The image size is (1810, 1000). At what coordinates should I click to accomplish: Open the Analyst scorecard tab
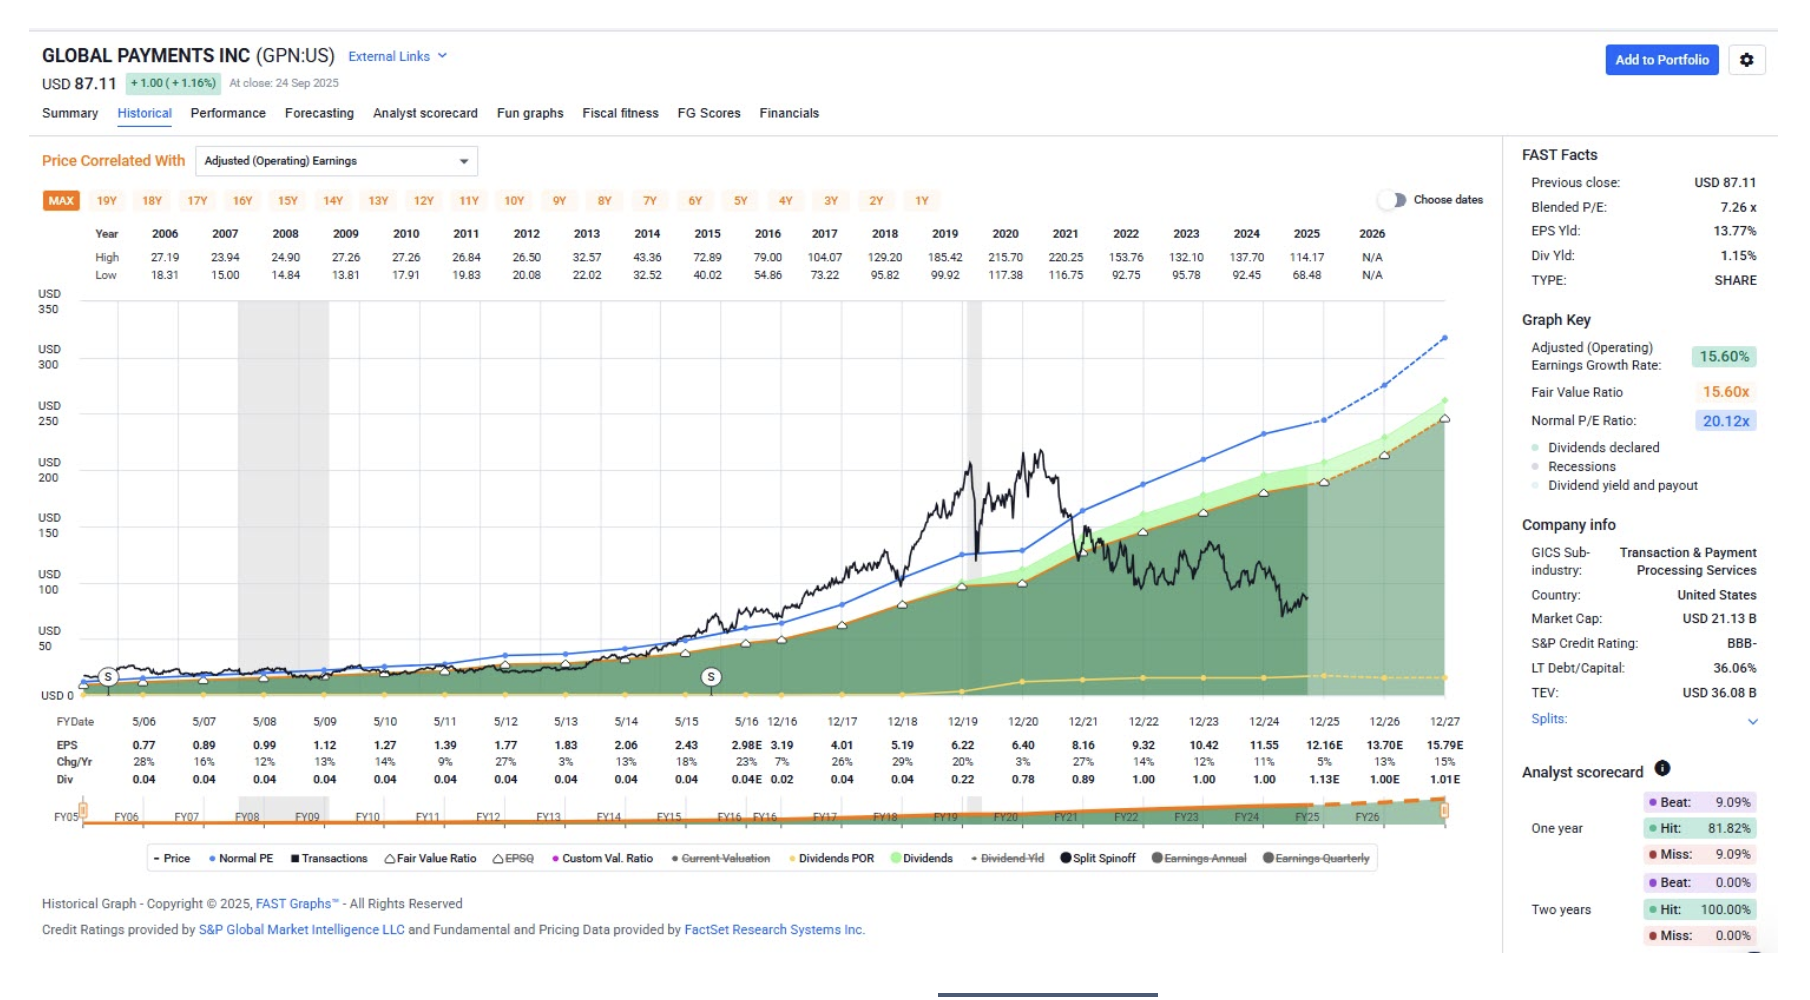click(x=425, y=113)
